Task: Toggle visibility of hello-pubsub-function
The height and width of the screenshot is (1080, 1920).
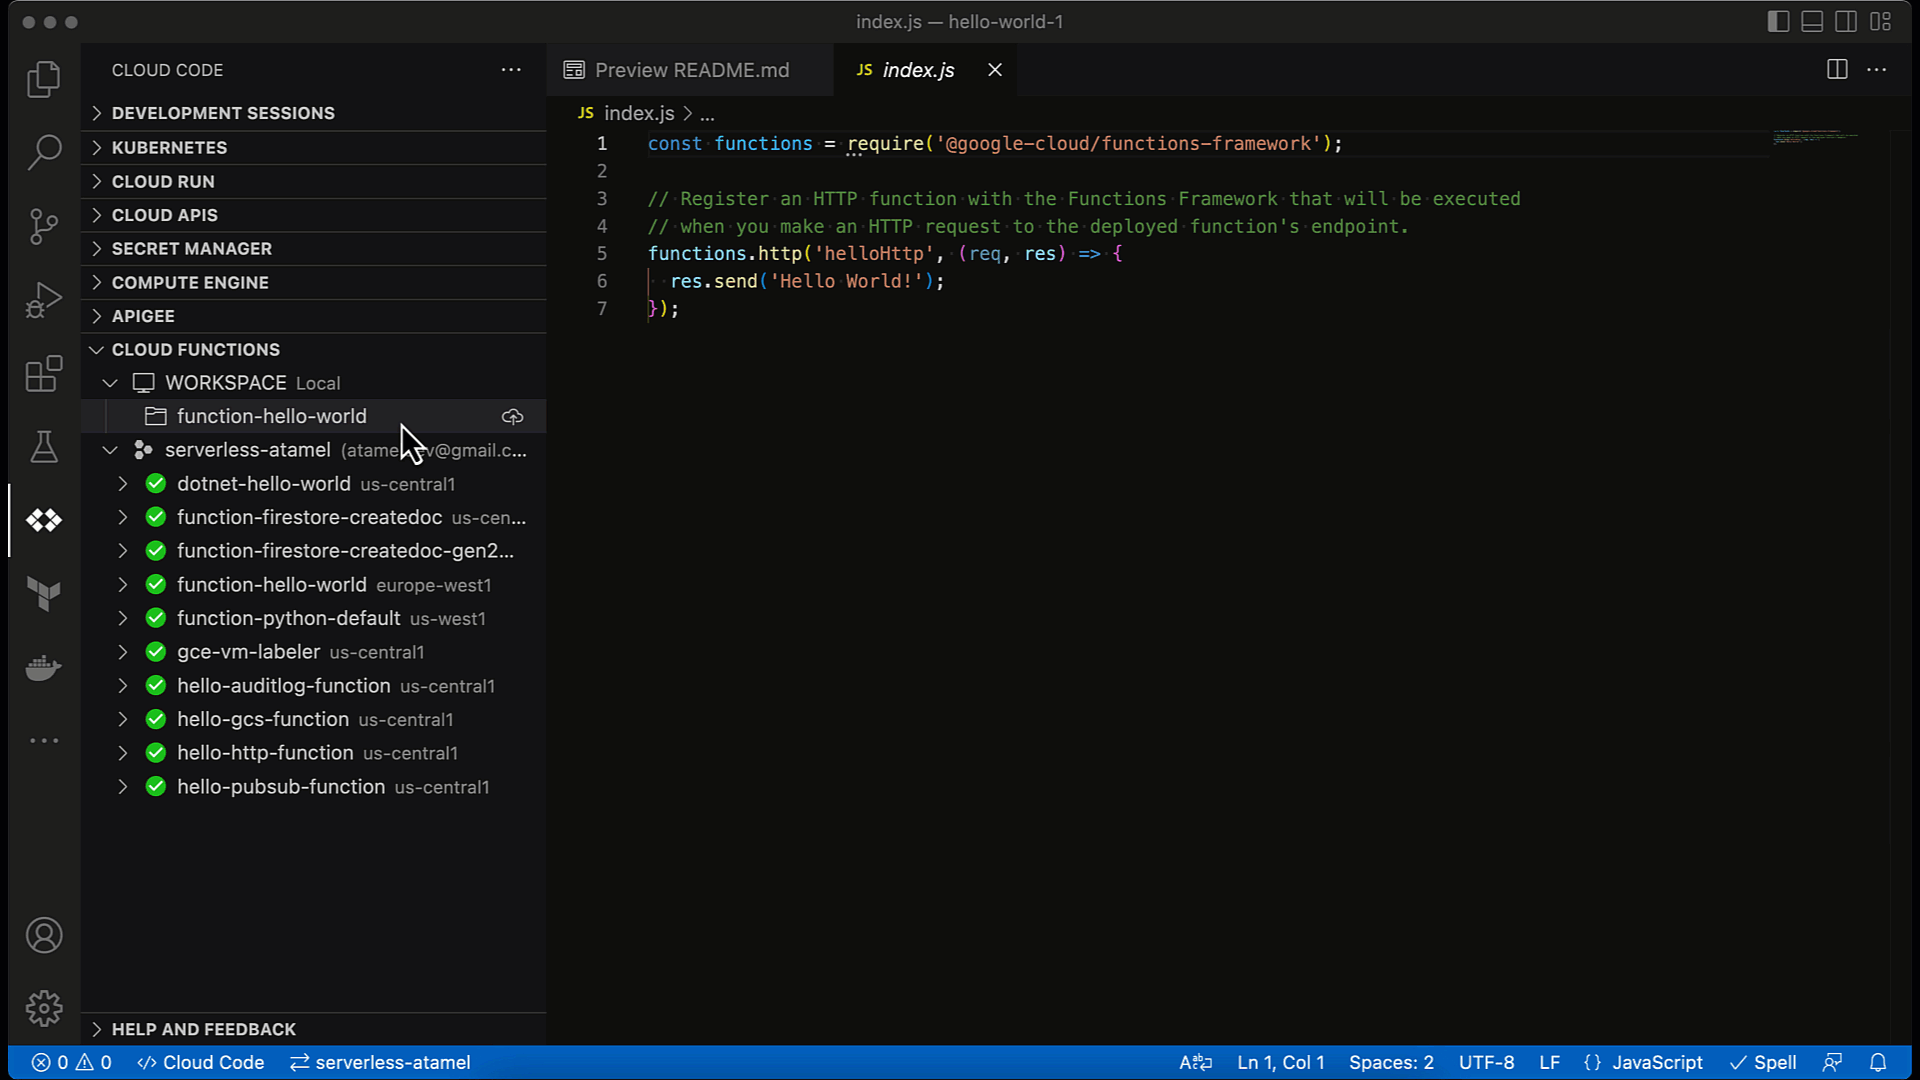Action: pyautogui.click(x=121, y=787)
